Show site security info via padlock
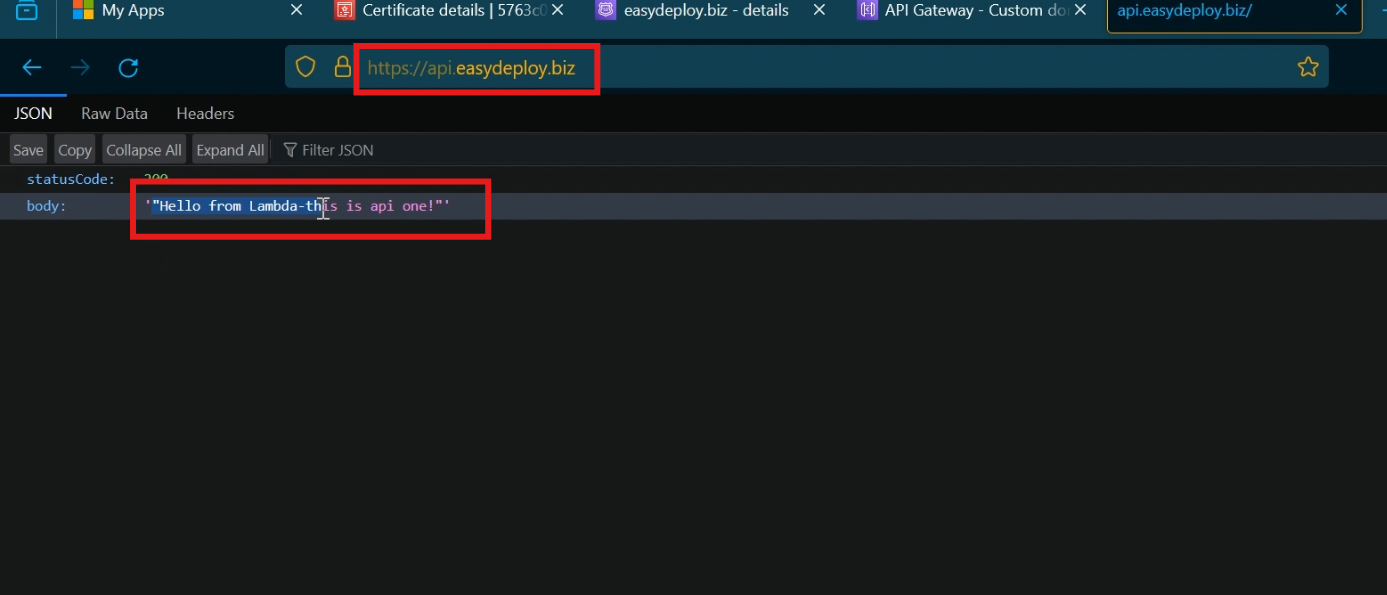This screenshot has height=595, width=1387. point(343,67)
